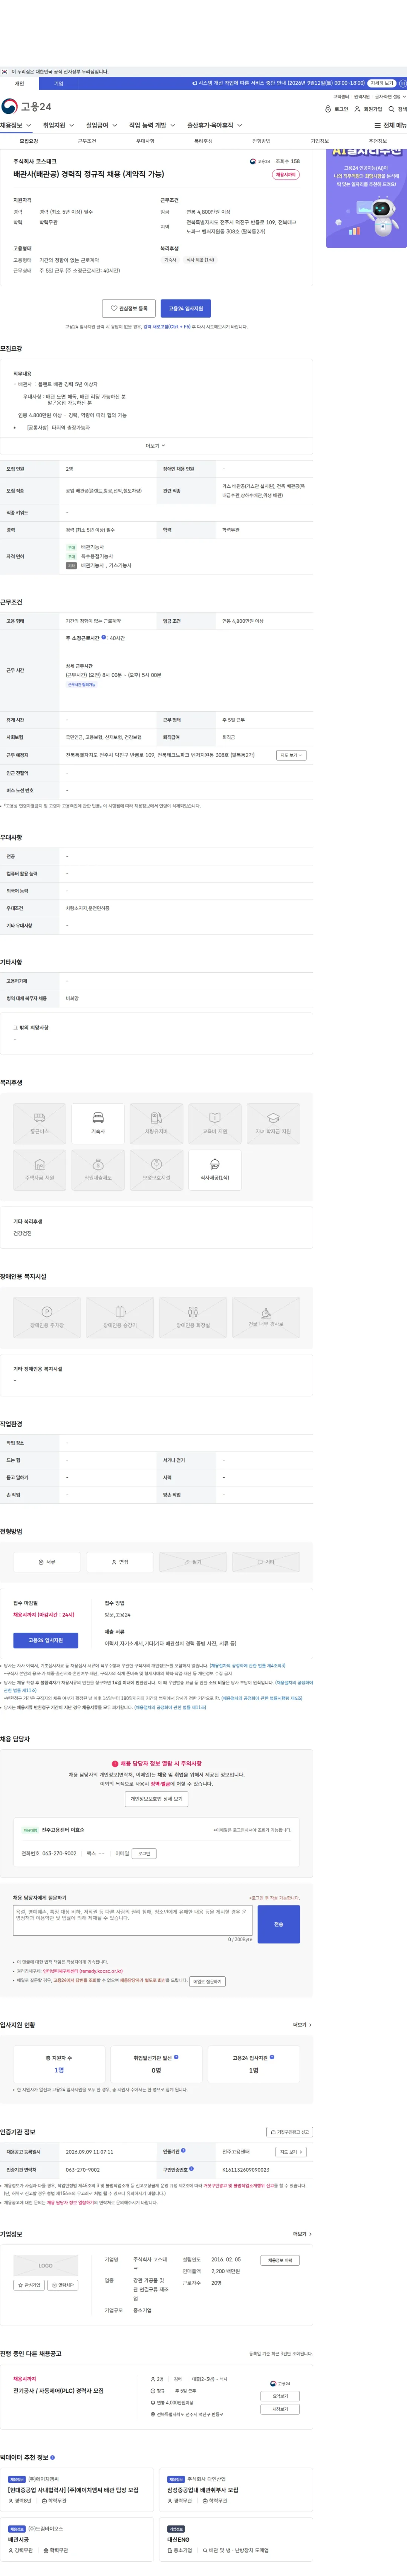Open the 전기공사 / 자동제어(PLC) 경력자 모집 posting
407x2576 pixels.
pyautogui.click(x=58, y=2391)
